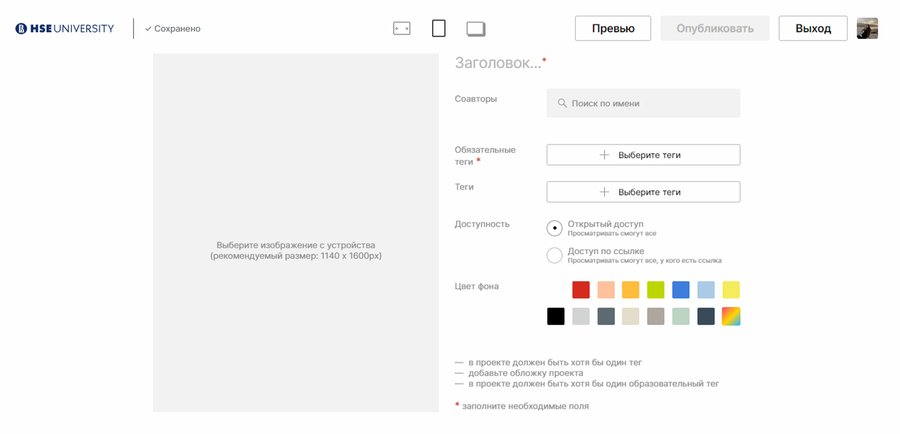The image size is (900, 434).
Task: Pick the rainbow gradient color swatch
Action: [x=731, y=316]
